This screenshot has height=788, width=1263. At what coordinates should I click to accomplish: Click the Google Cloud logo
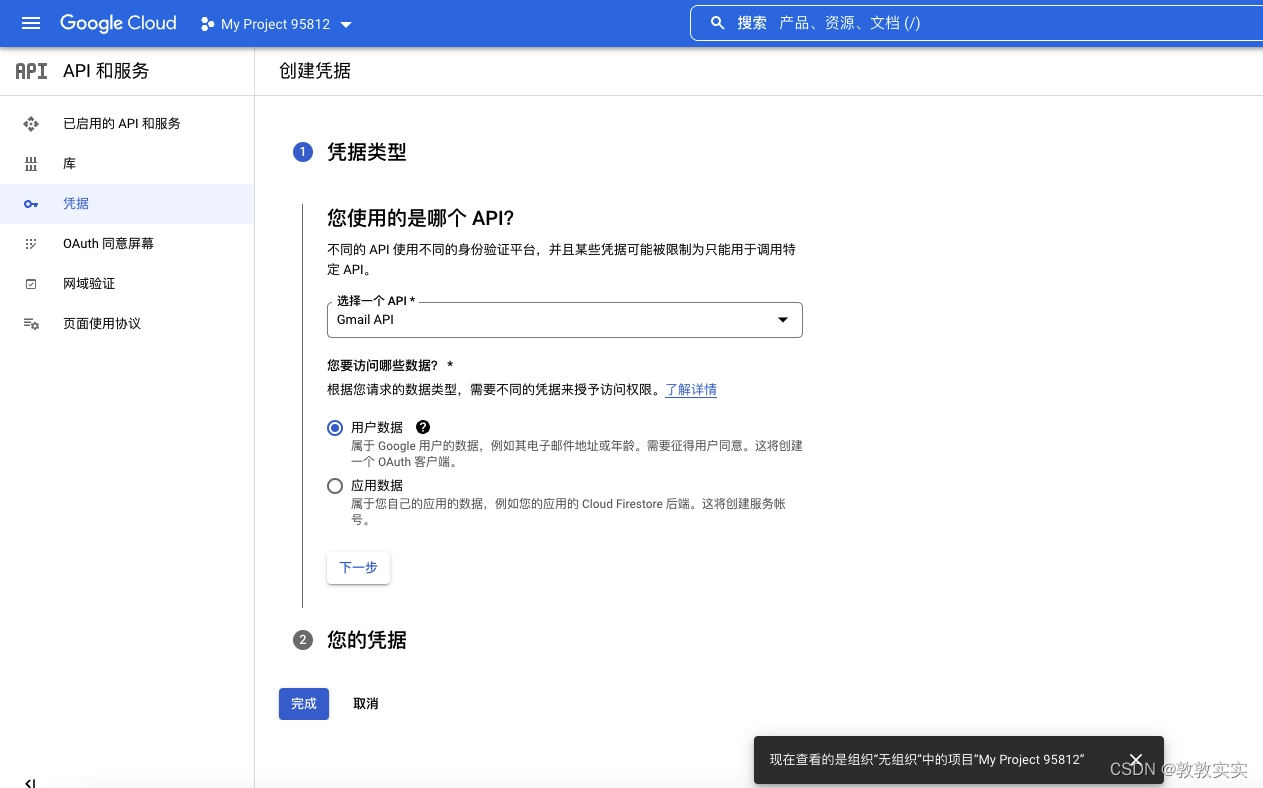coord(118,23)
